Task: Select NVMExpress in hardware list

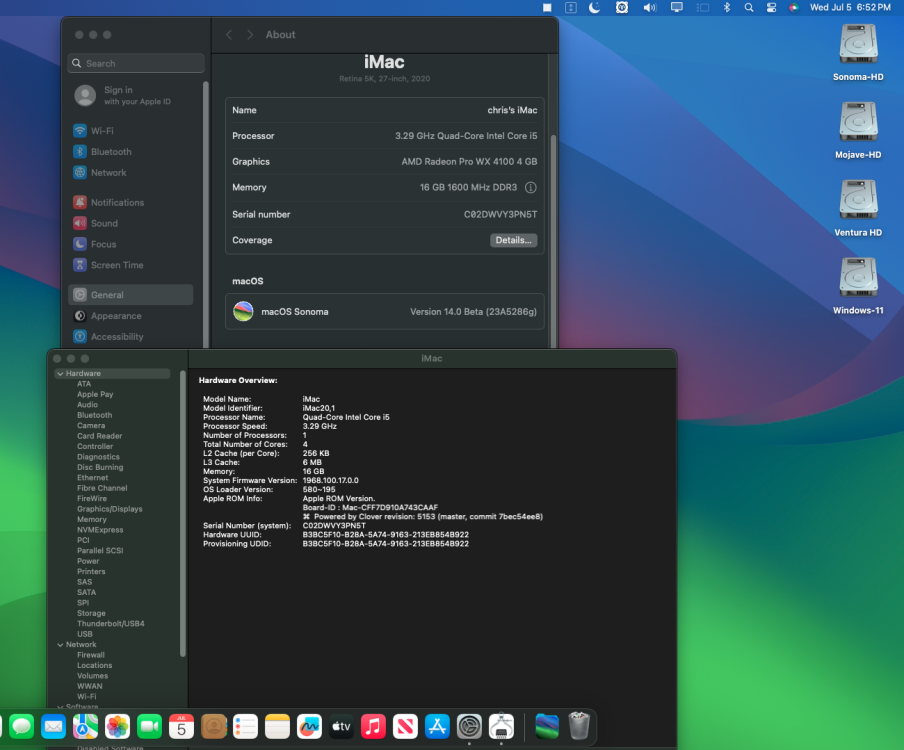Action: (x=100, y=530)
